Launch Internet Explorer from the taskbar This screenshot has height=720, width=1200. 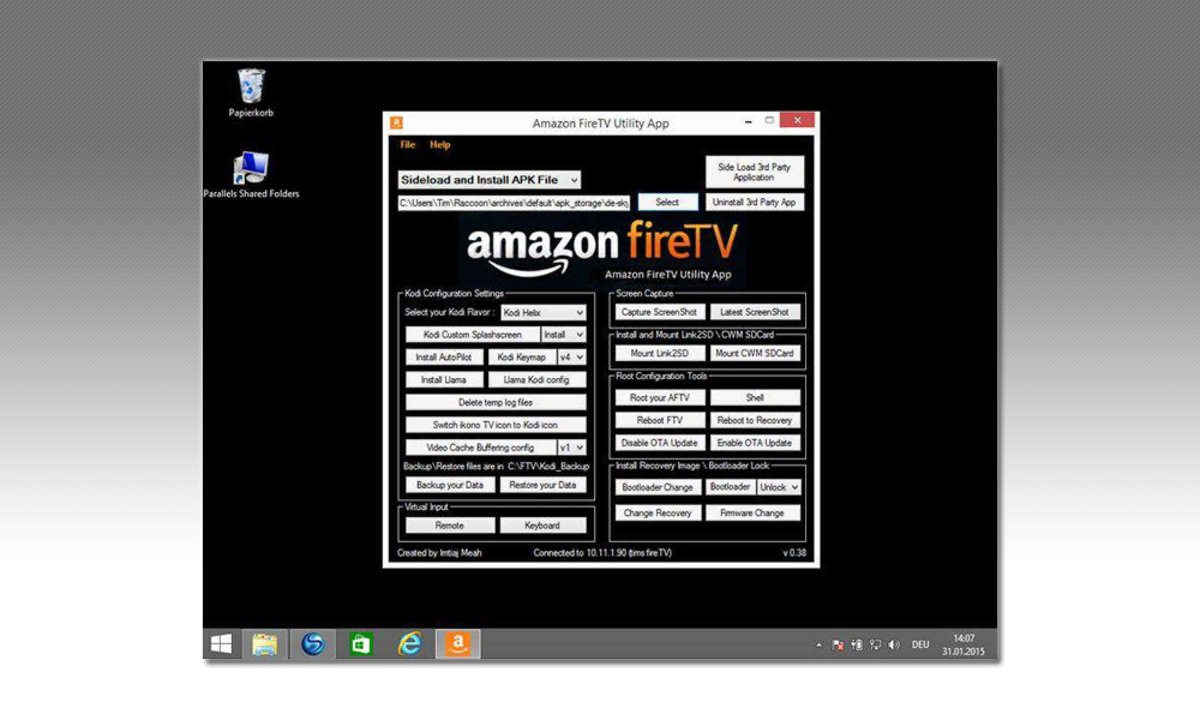pos(409,644)
